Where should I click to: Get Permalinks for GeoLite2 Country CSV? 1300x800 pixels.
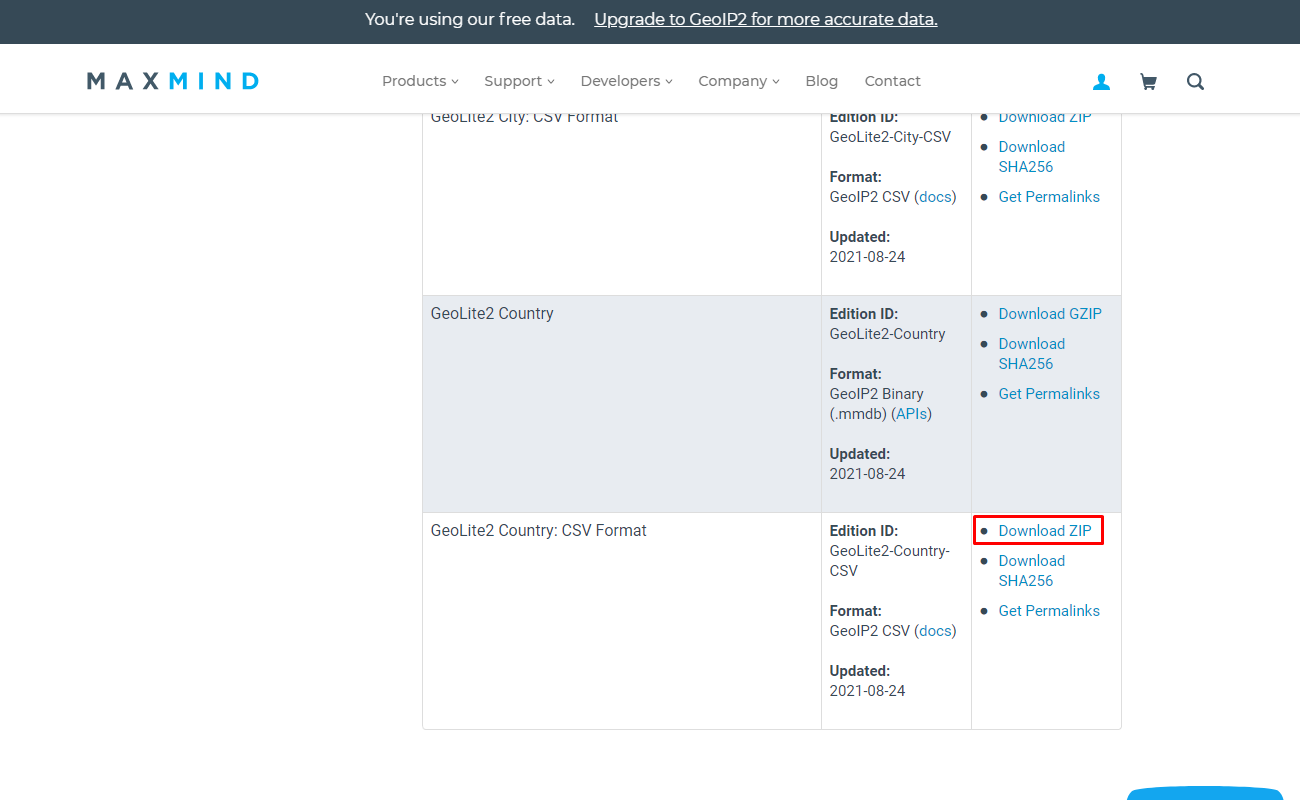tap(1049, 611)
